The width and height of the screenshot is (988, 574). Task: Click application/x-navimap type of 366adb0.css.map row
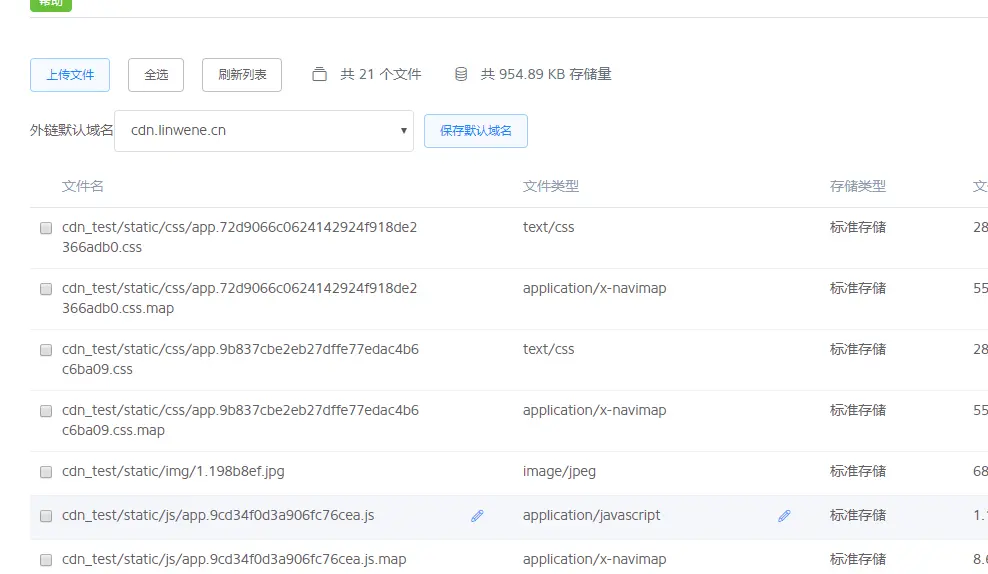coord(594,289)
